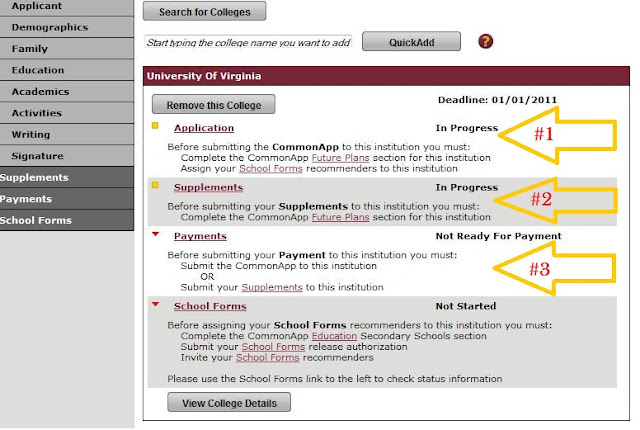The width and height of the screenshot is (640, 430).
Task: Click the red help question mark icon
Action: click(486, 42)
